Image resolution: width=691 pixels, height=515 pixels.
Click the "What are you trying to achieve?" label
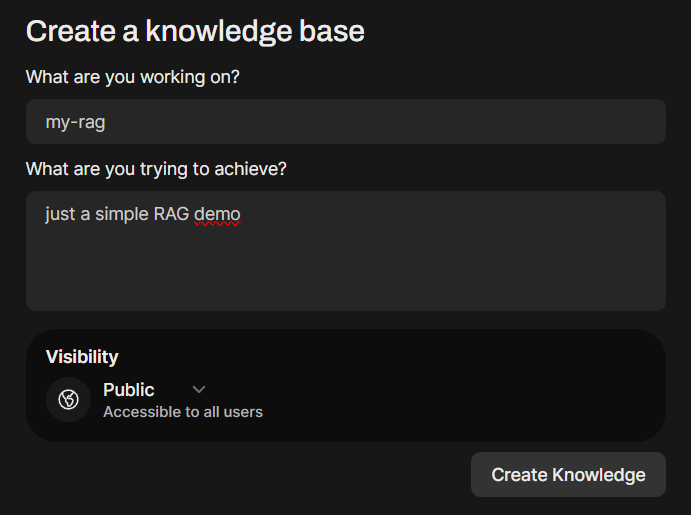[156, 169]
